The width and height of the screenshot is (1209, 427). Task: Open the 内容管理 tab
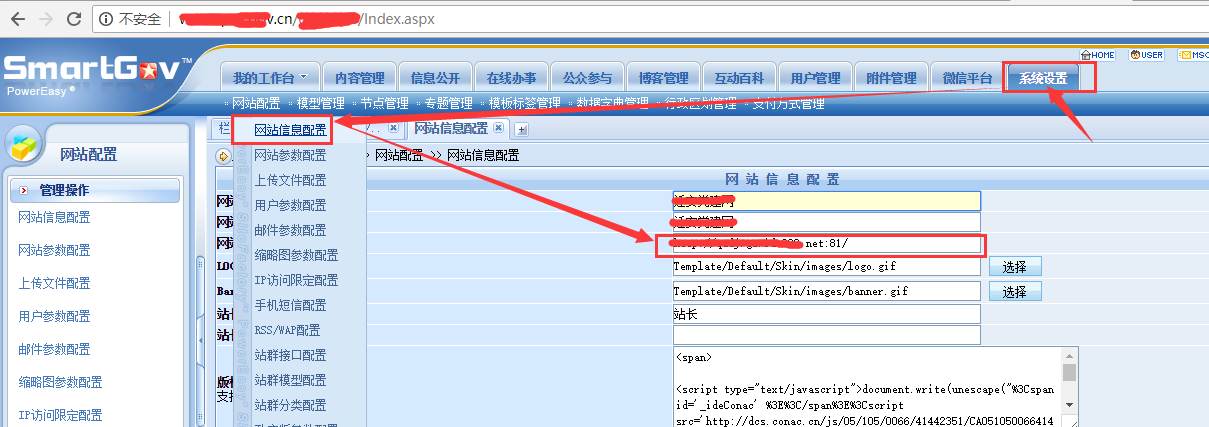coord(360,77)
